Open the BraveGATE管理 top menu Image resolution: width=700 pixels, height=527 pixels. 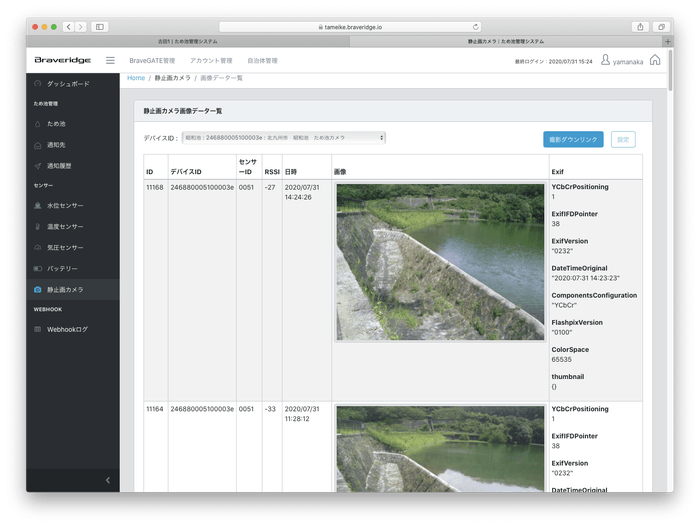pyautogui.click(x=152, y=61)
